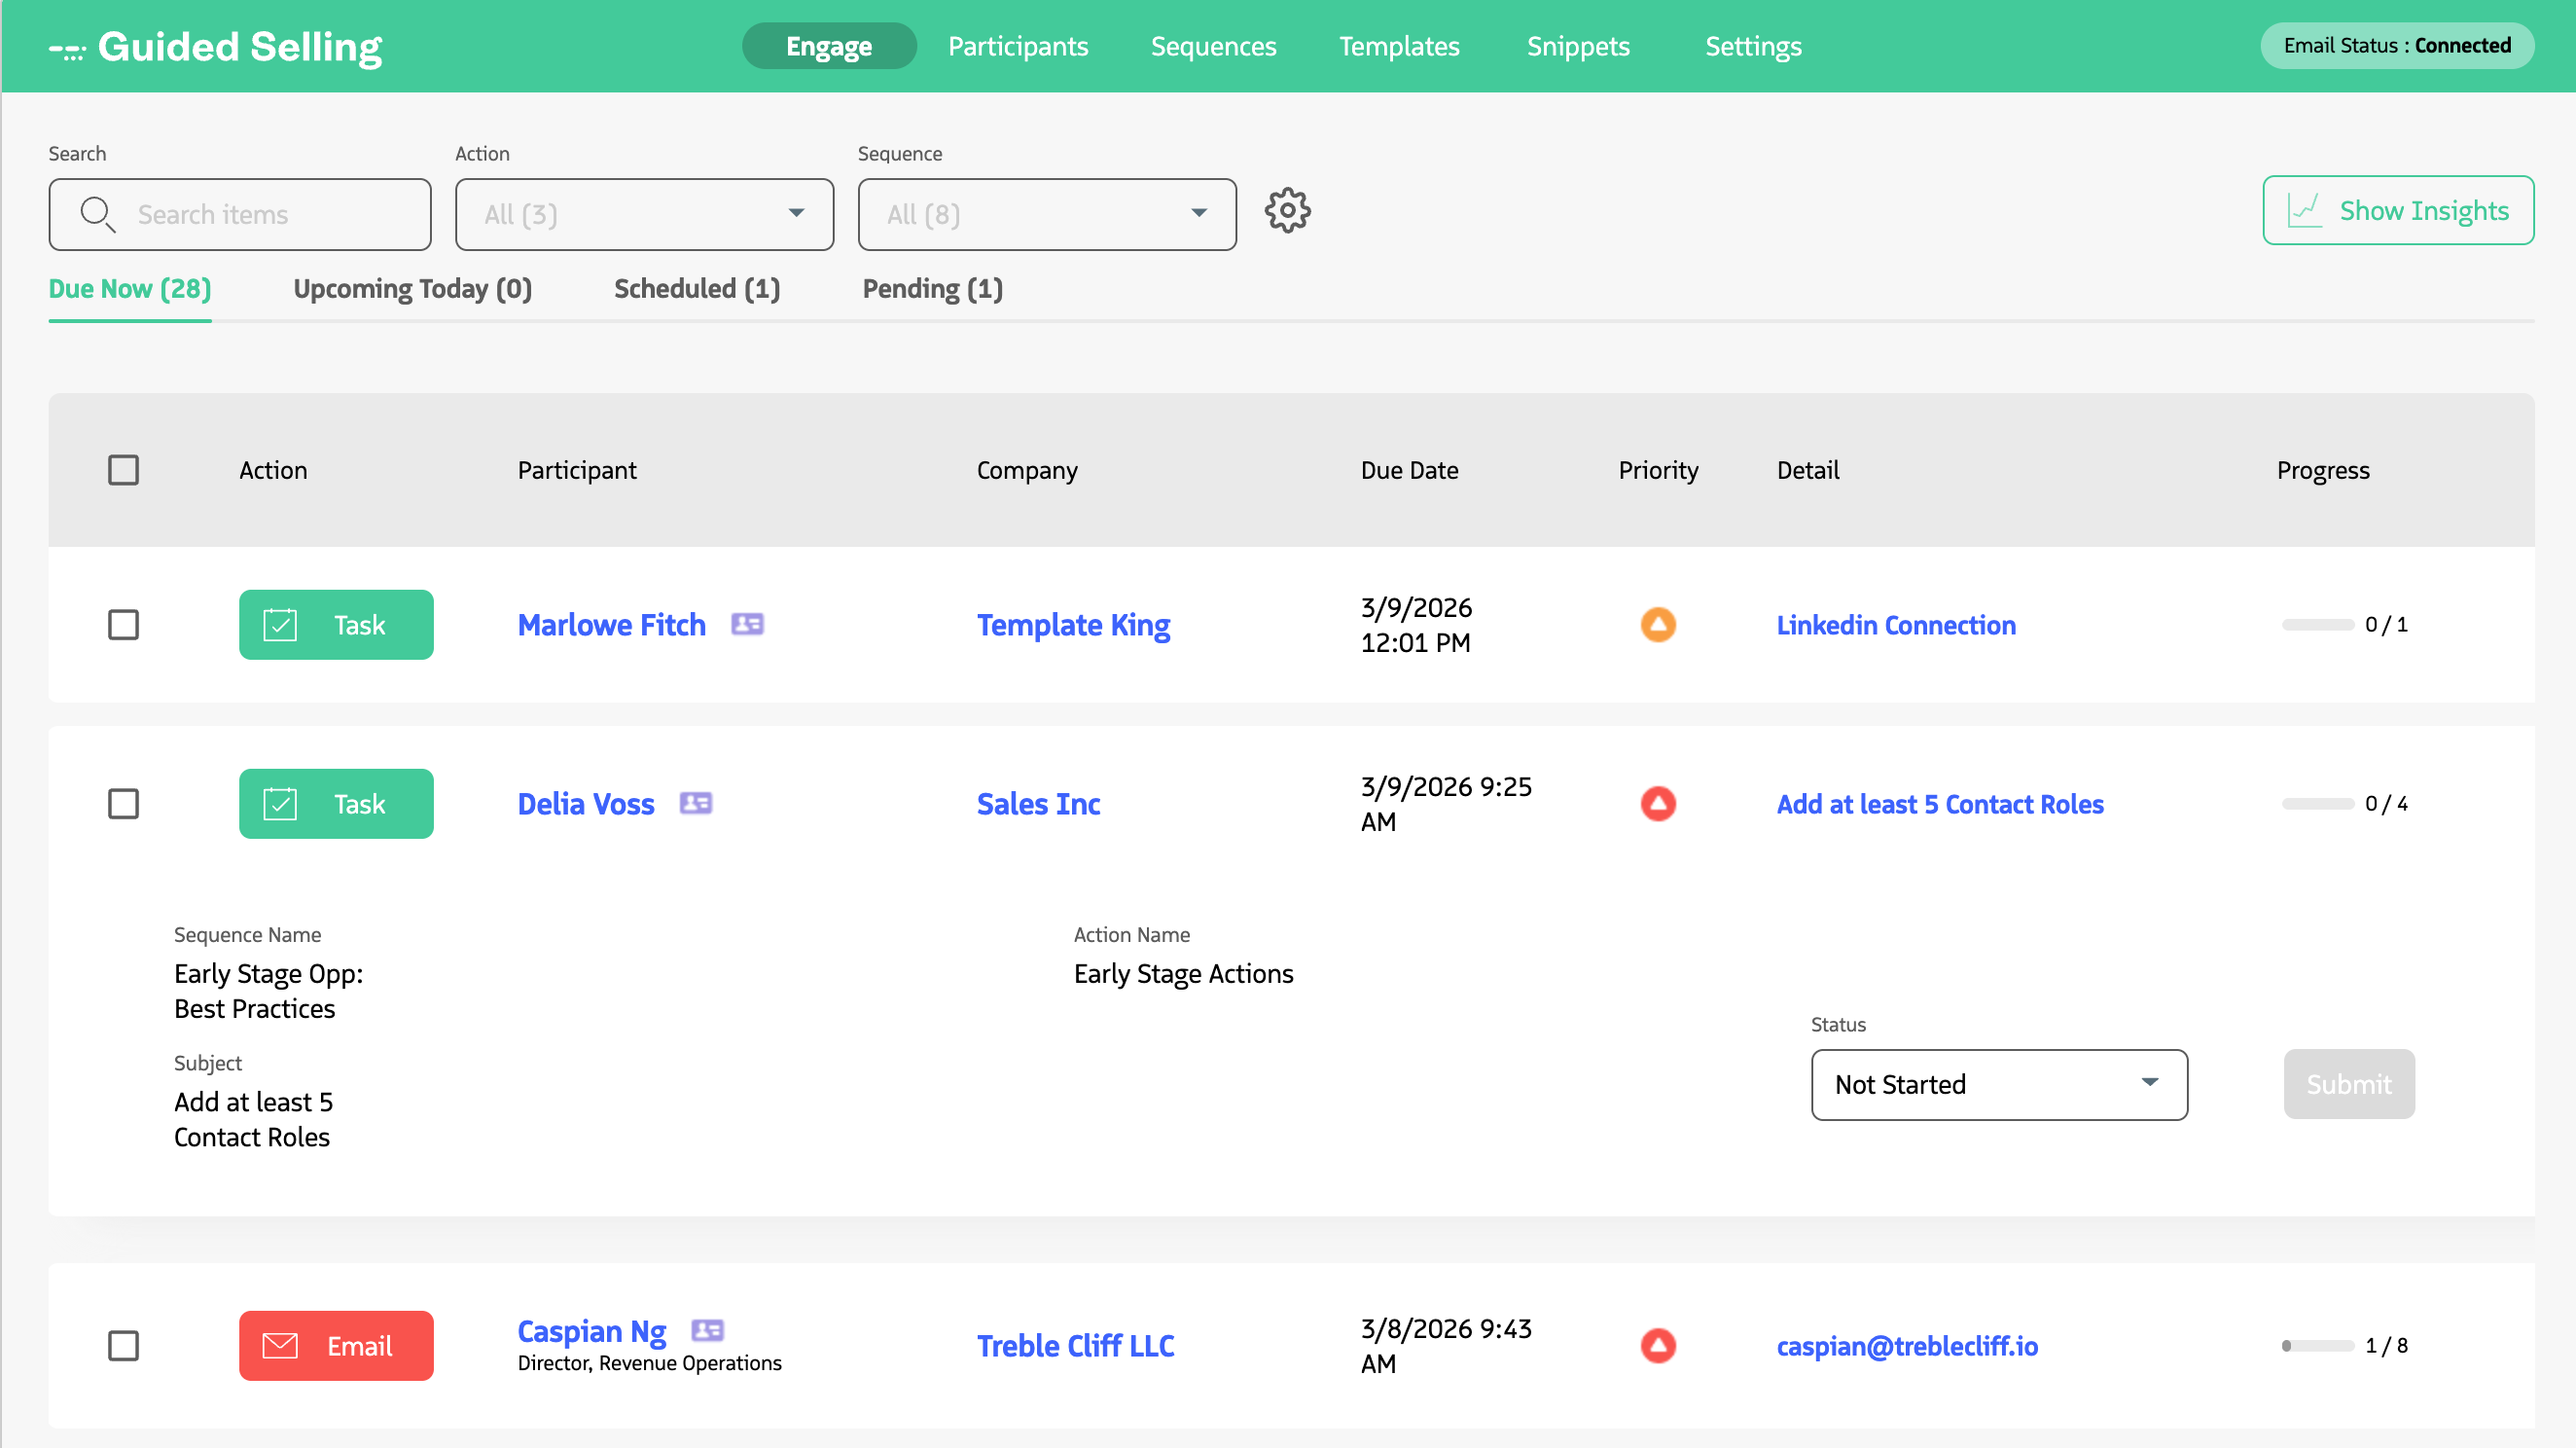Switch to the Pending tab
This screenshot has width=2576, height=1448.
click(931, 289)
